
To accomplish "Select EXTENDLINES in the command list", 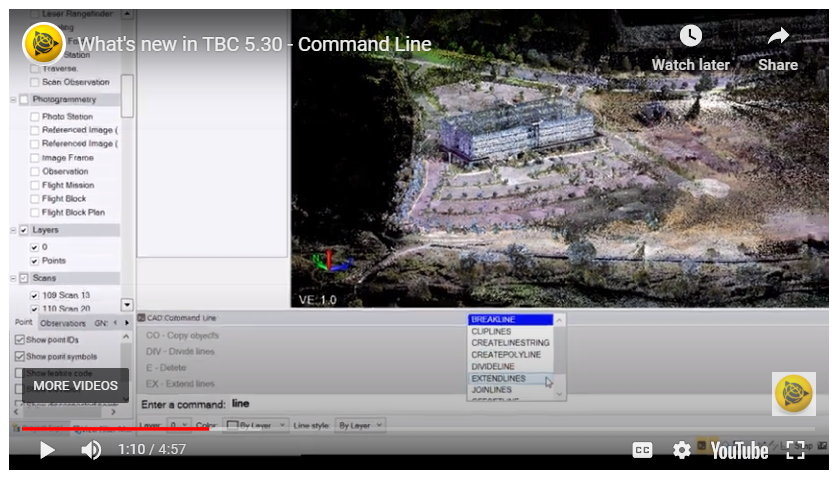I will [x=510, y=378].
